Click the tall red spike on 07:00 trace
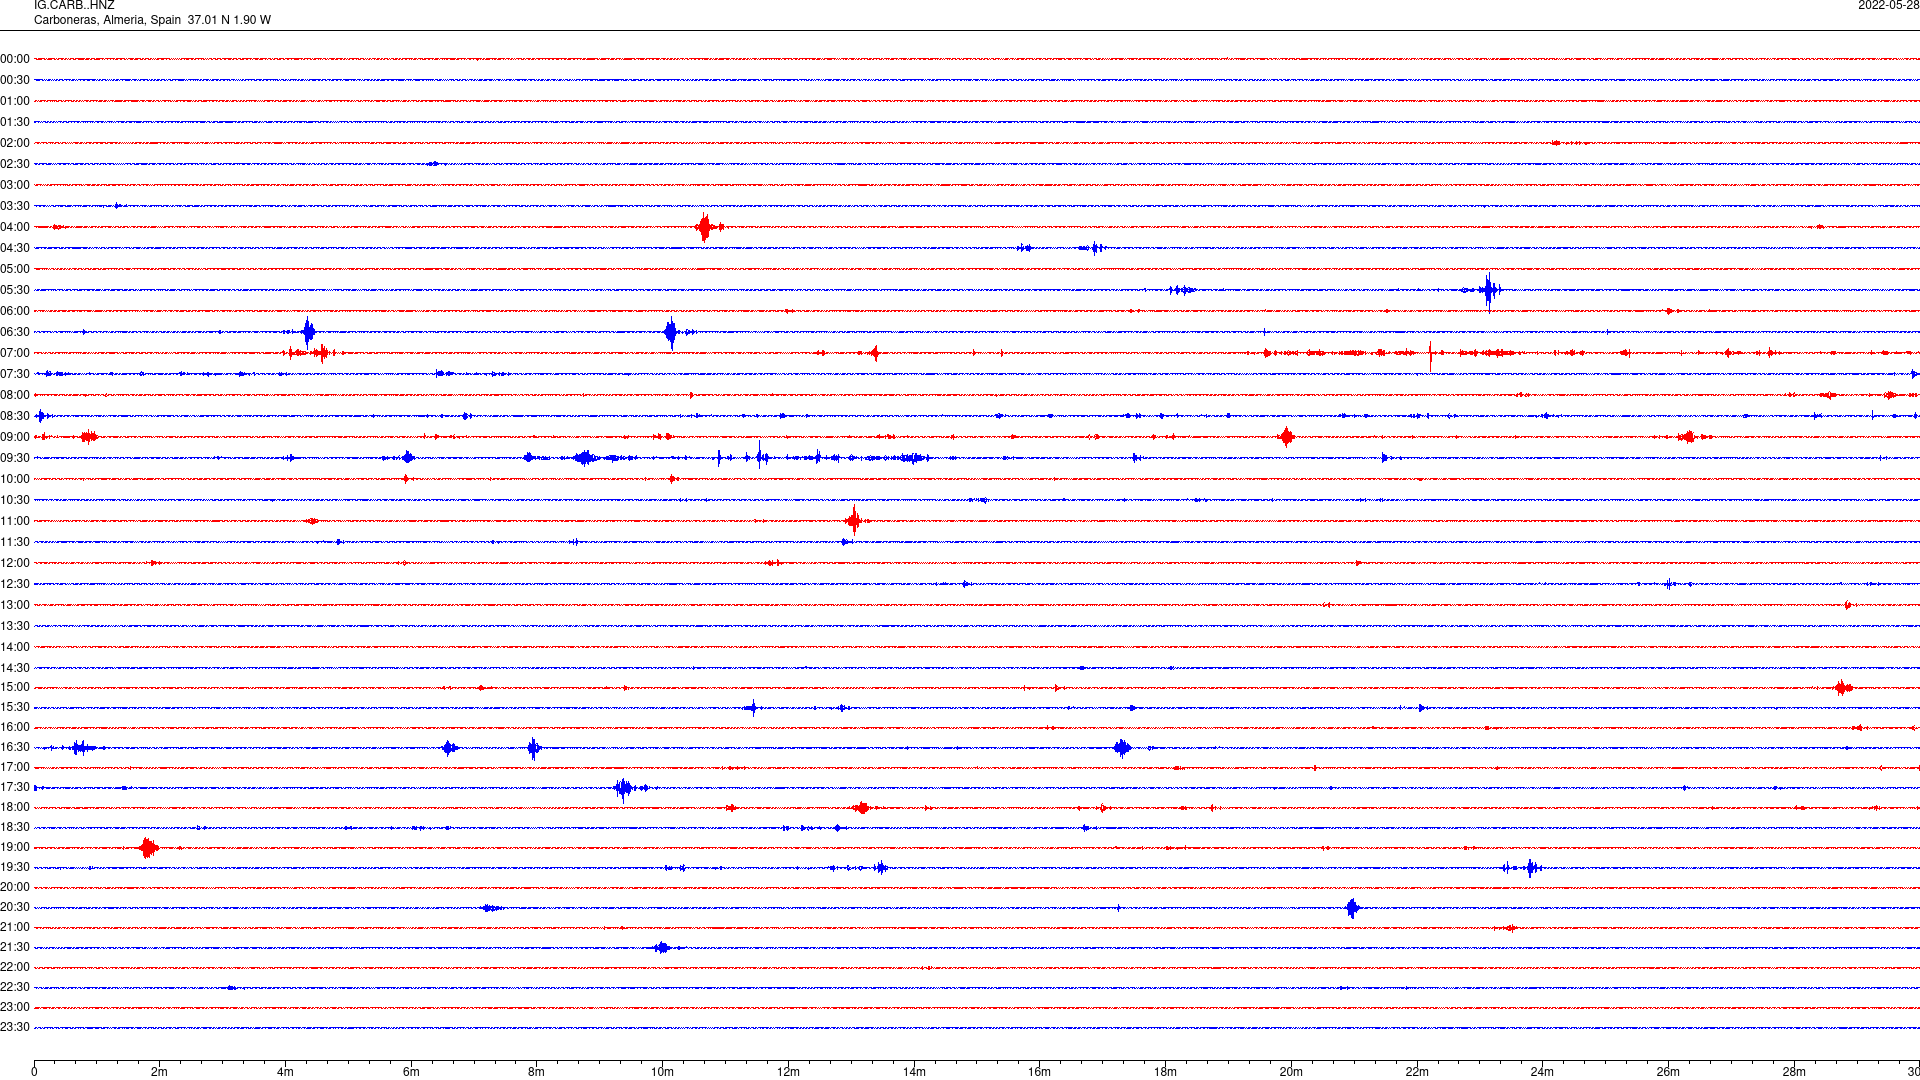The image size is (1920, 1080). click(1430, 355)
